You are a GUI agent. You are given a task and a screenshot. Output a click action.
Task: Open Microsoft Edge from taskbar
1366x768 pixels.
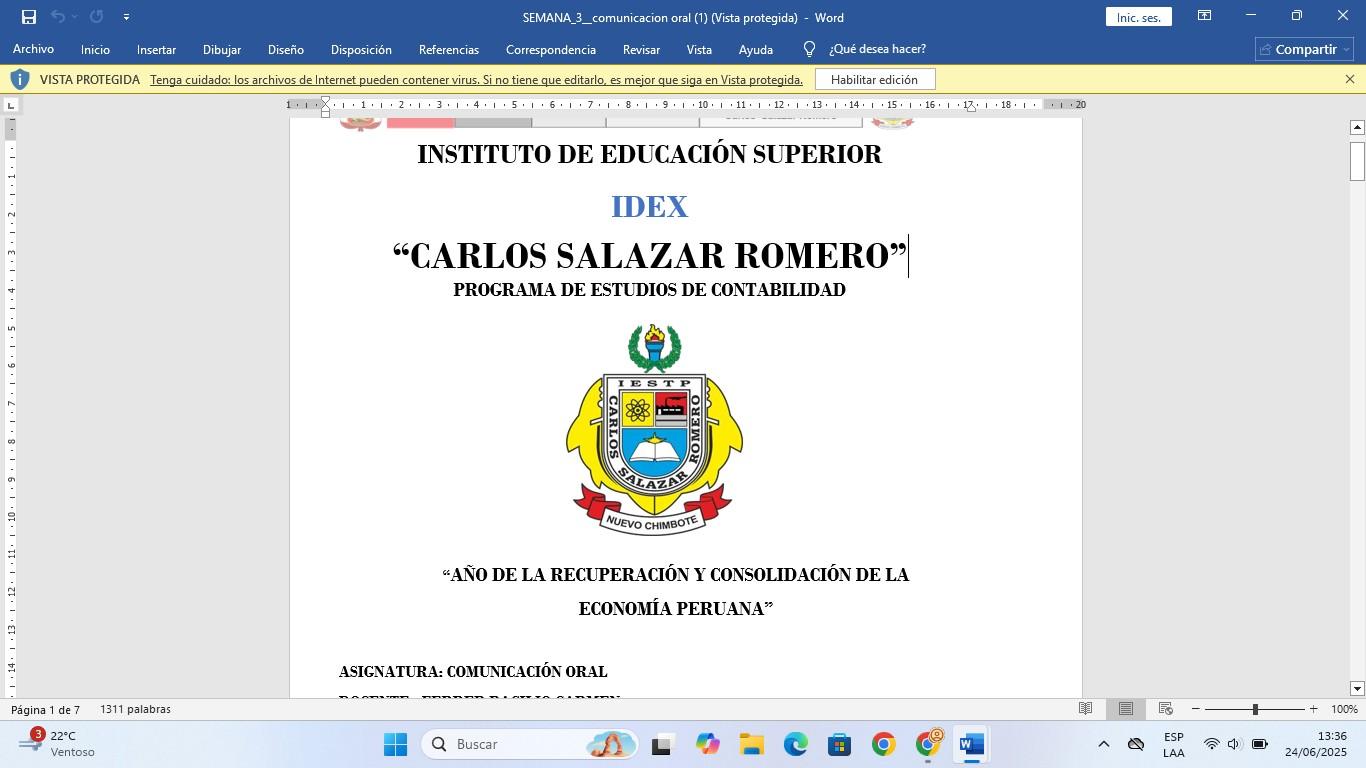pyautogui.click(x=796, y=745)
